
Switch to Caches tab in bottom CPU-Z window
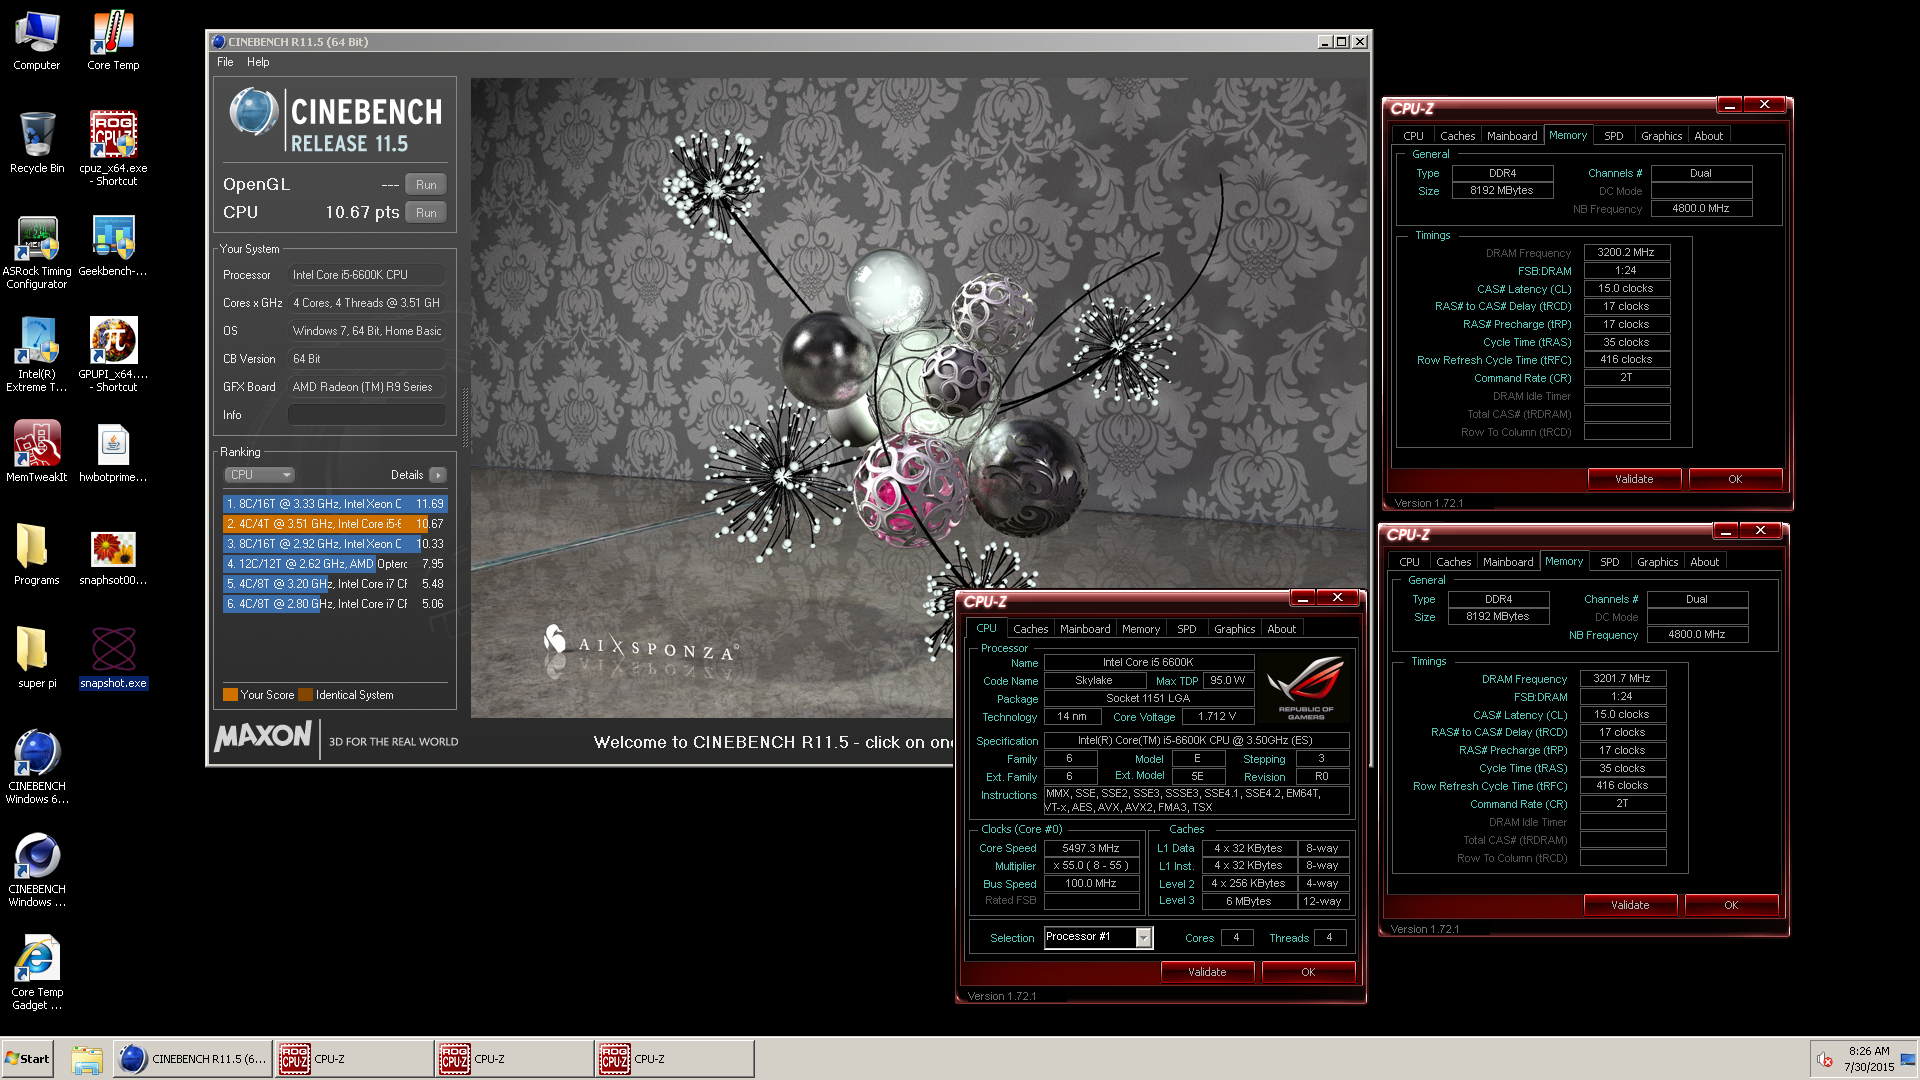1030,629
